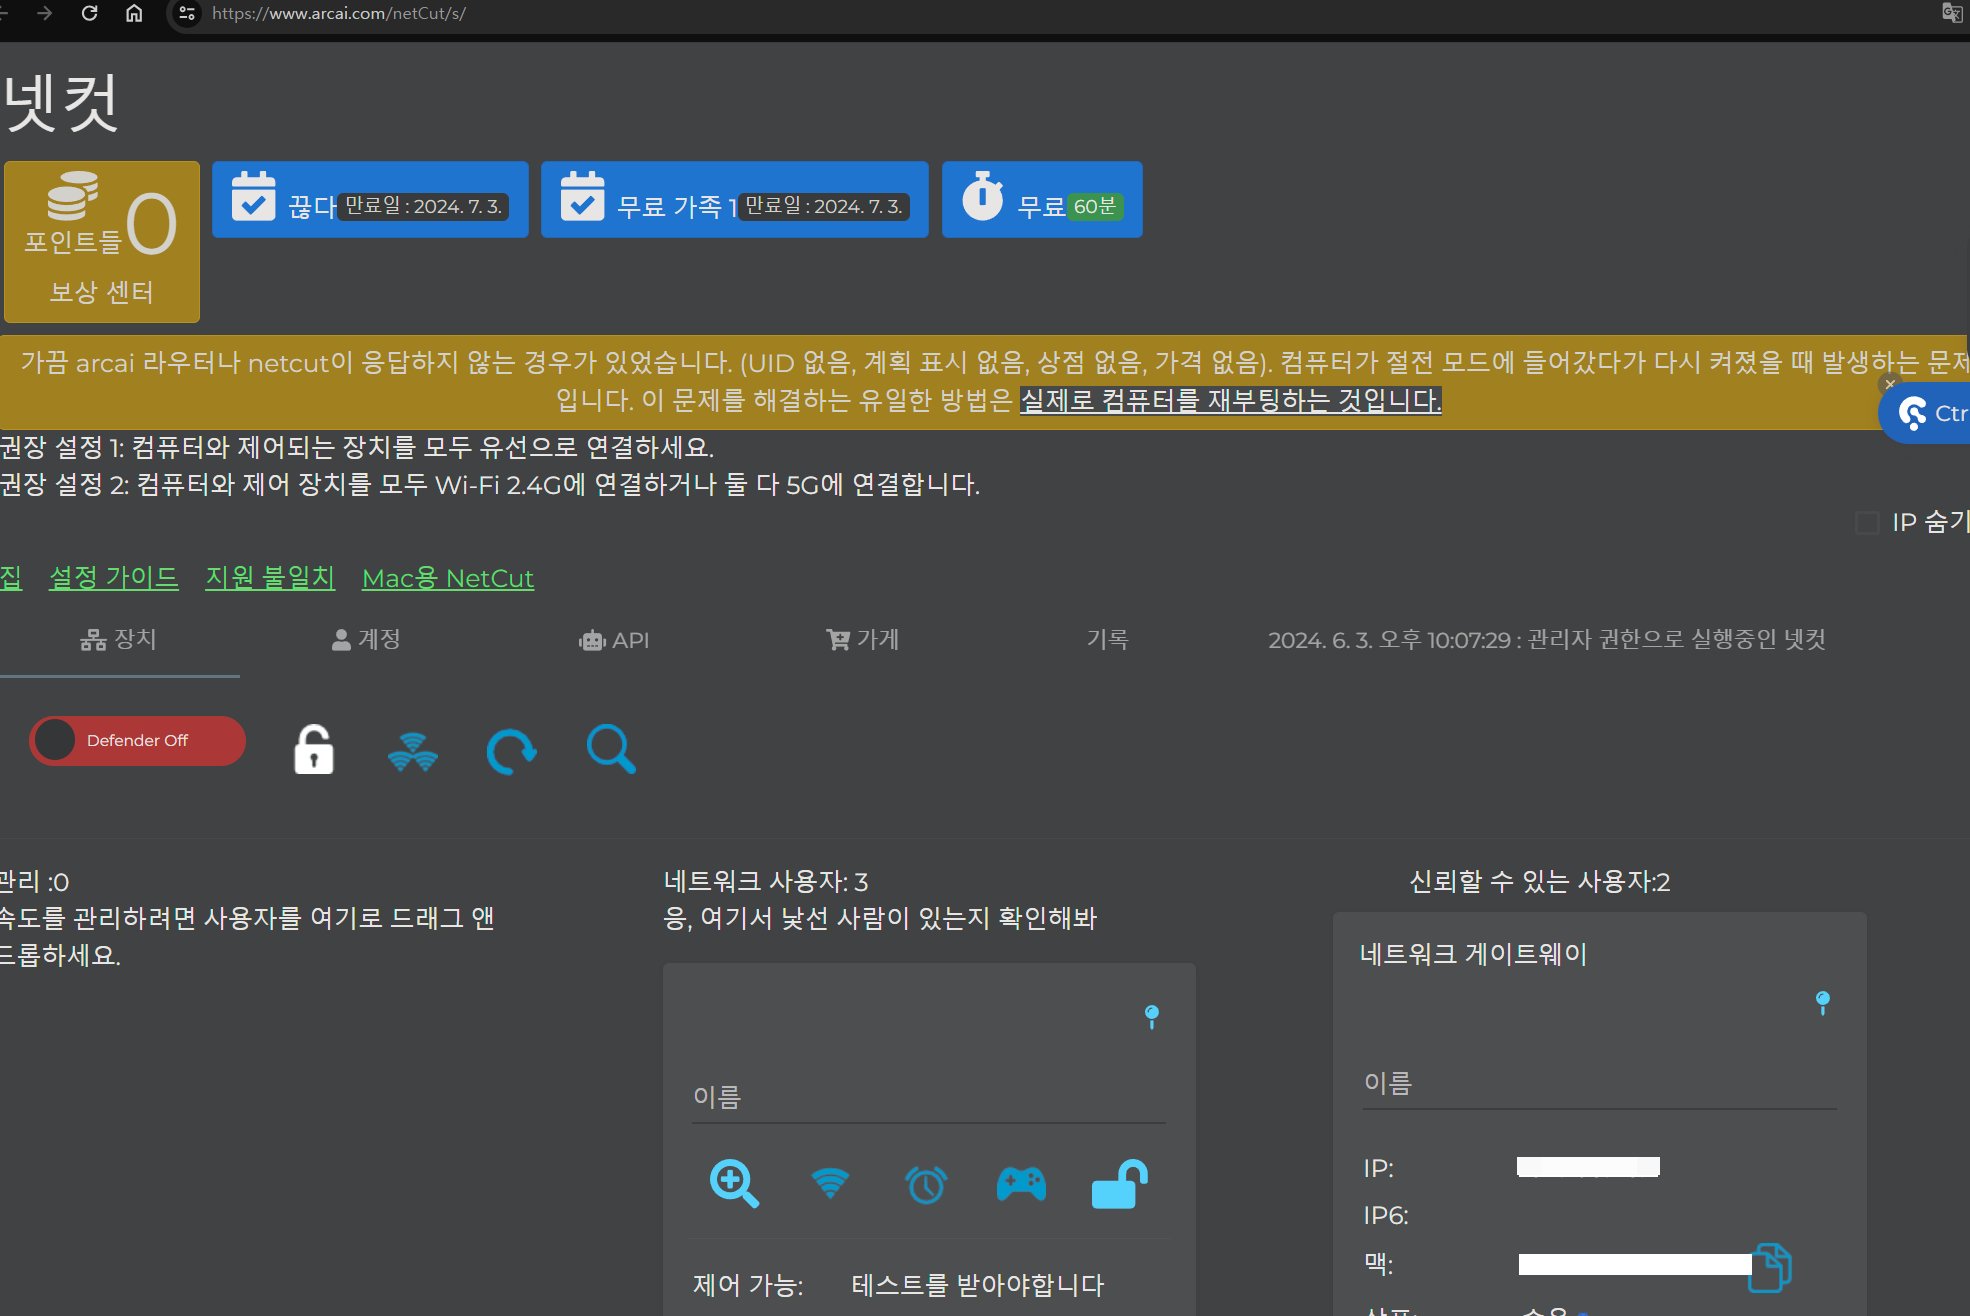Open the 지원 불일치 link

pos(270,578)
